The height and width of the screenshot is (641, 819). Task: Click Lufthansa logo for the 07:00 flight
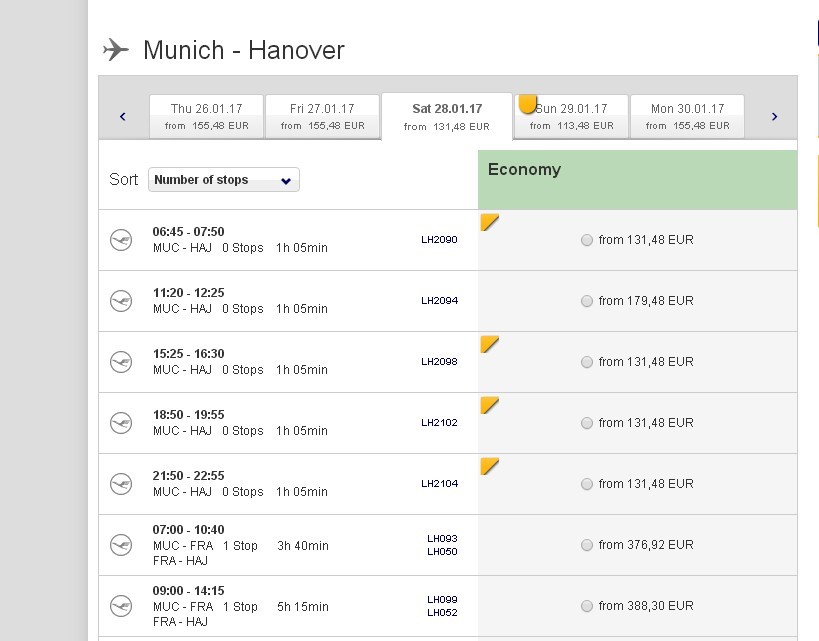click(121, 545)
